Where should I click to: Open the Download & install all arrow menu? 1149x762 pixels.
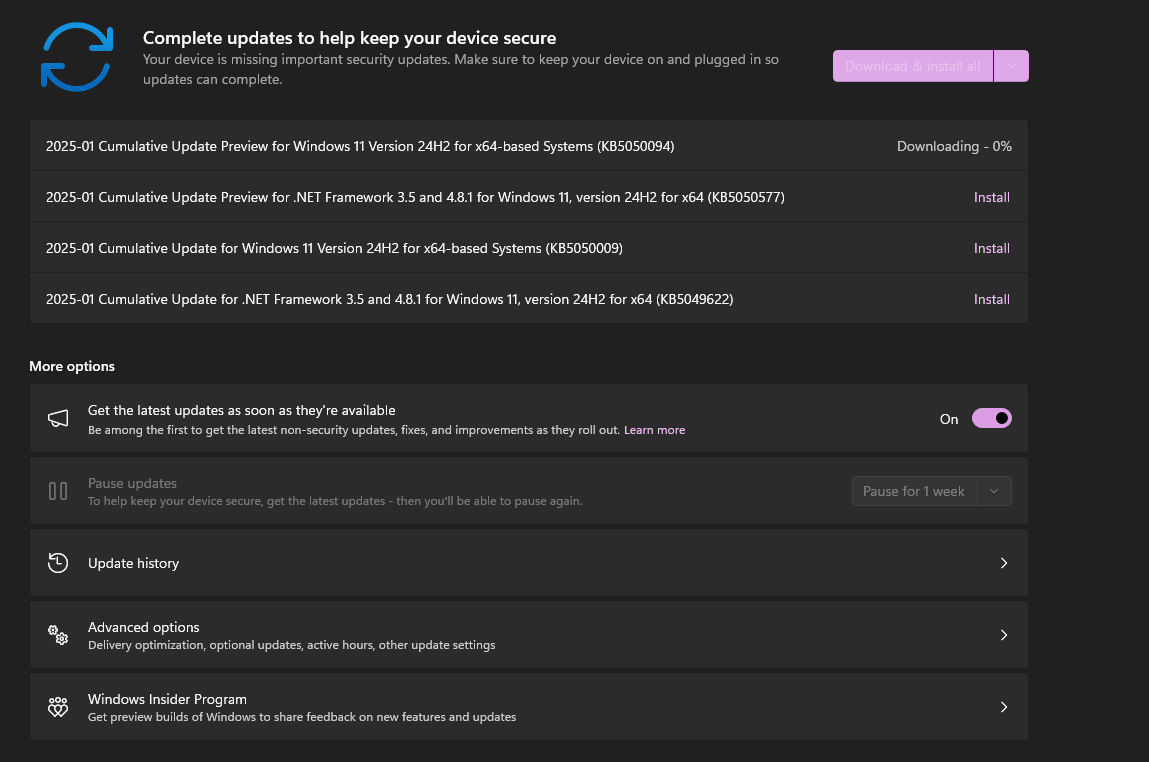pyautogui.click(x=1011, y=66)
